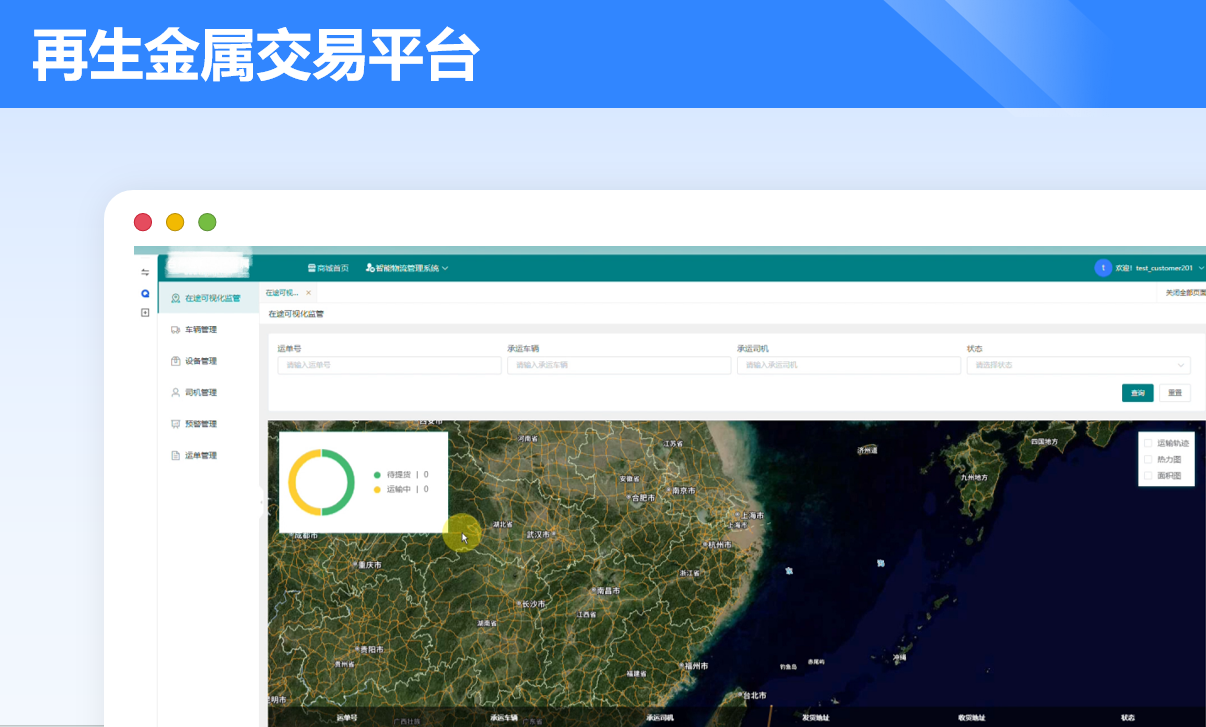The height and width of the screenshot is (727, 1206).
Task: Focus the 承运司机 input field
Action: [849, 365]
